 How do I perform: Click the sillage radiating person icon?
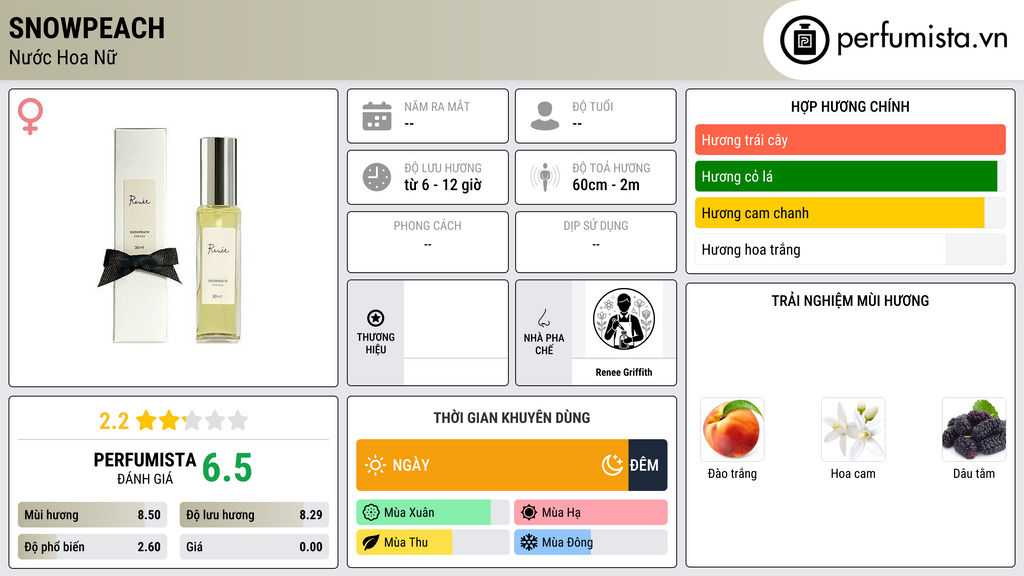pos(545,177)
